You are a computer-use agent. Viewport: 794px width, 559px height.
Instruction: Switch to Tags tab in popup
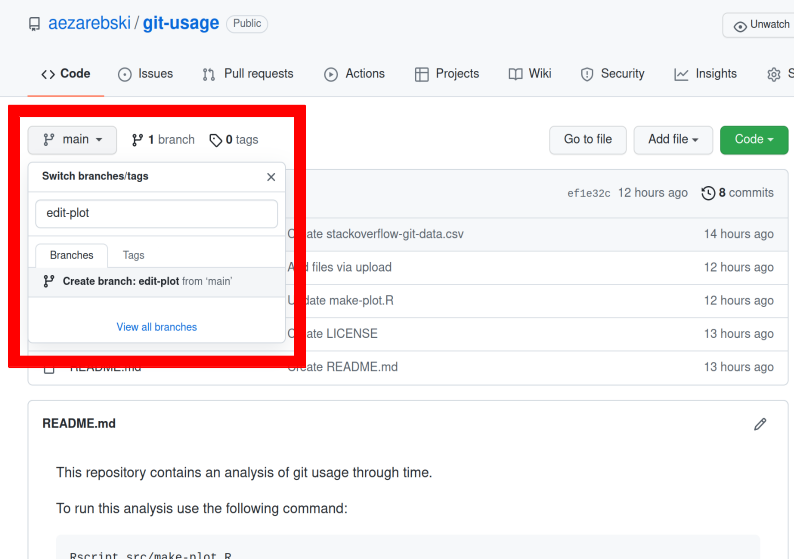click(134, 255)
